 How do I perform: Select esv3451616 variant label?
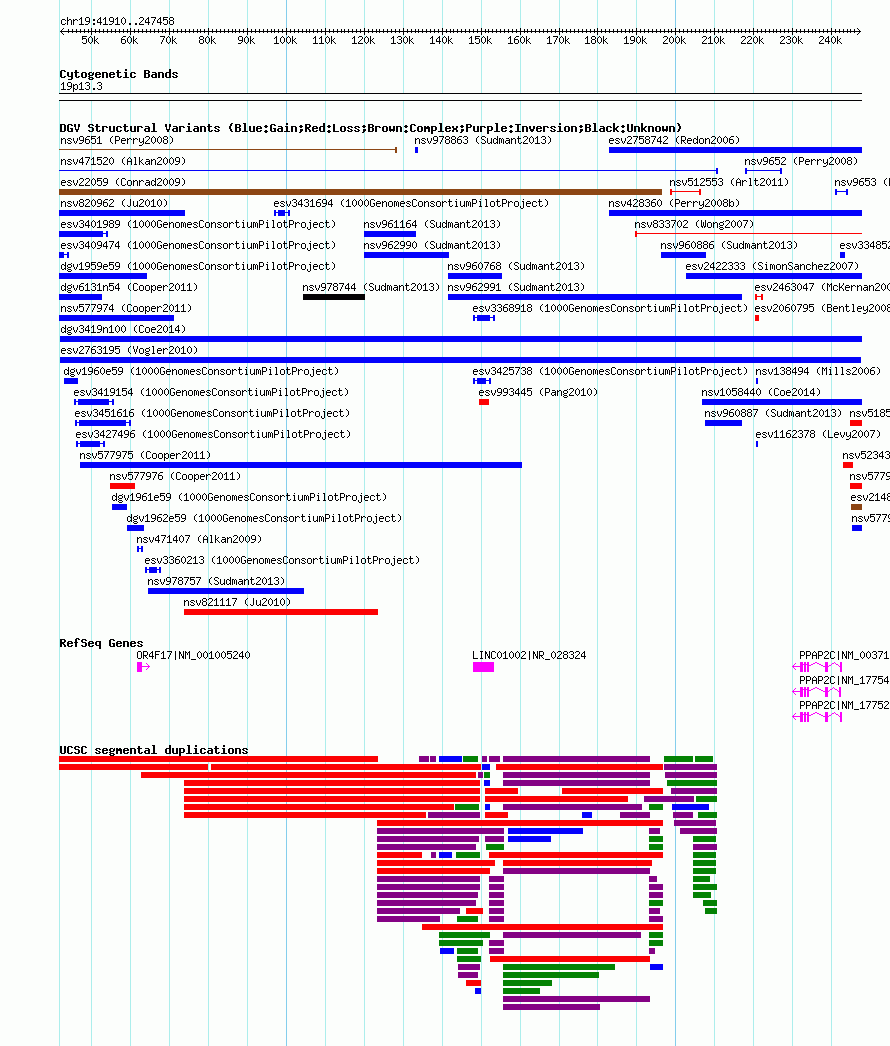pos(212,414)
